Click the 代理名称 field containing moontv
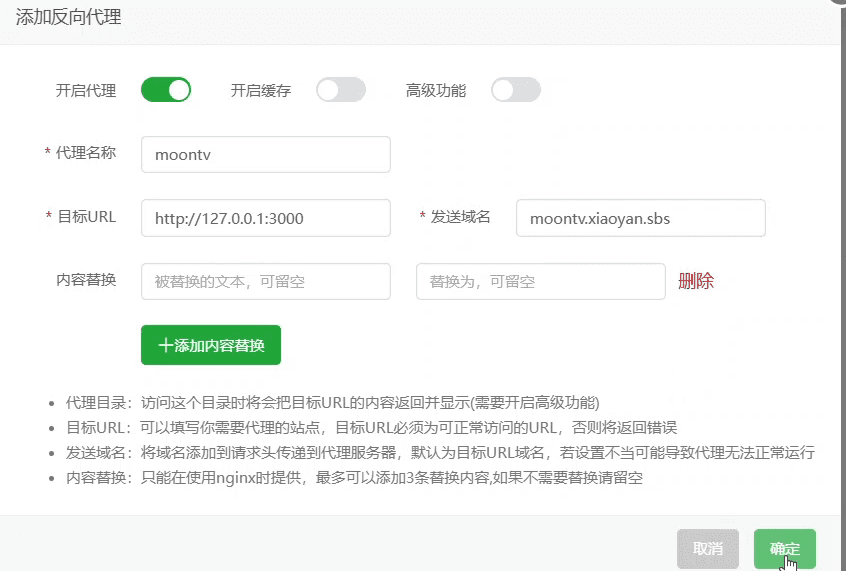The image size is (846, 571). coord(265,155)
